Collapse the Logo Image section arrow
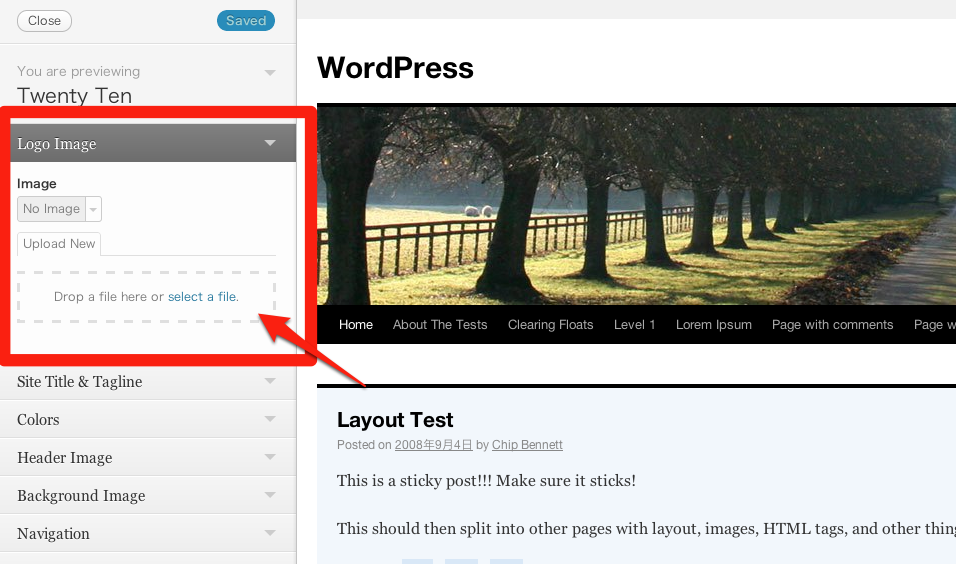Viewport: 956px width, 564px height. (x=270, y=143)
